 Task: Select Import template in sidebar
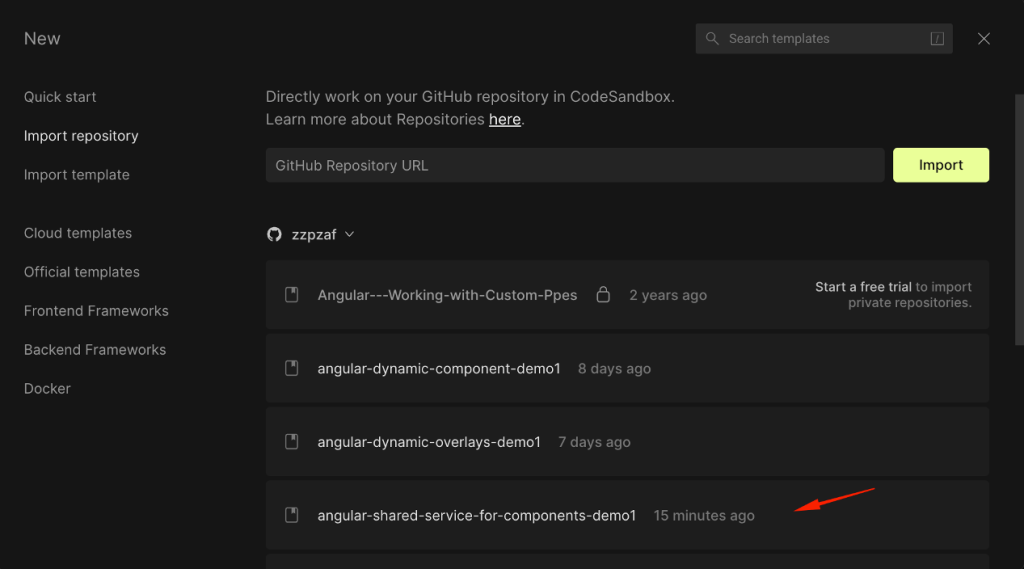[76, 175]
